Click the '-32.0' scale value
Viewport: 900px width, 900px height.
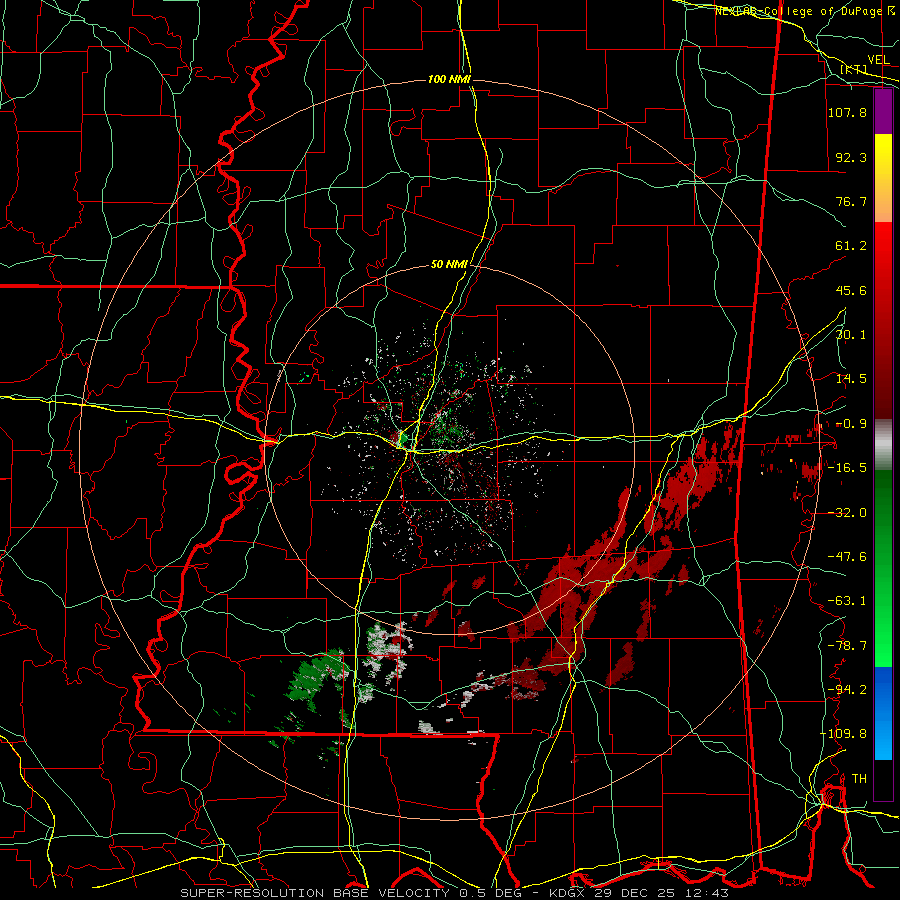847,513
